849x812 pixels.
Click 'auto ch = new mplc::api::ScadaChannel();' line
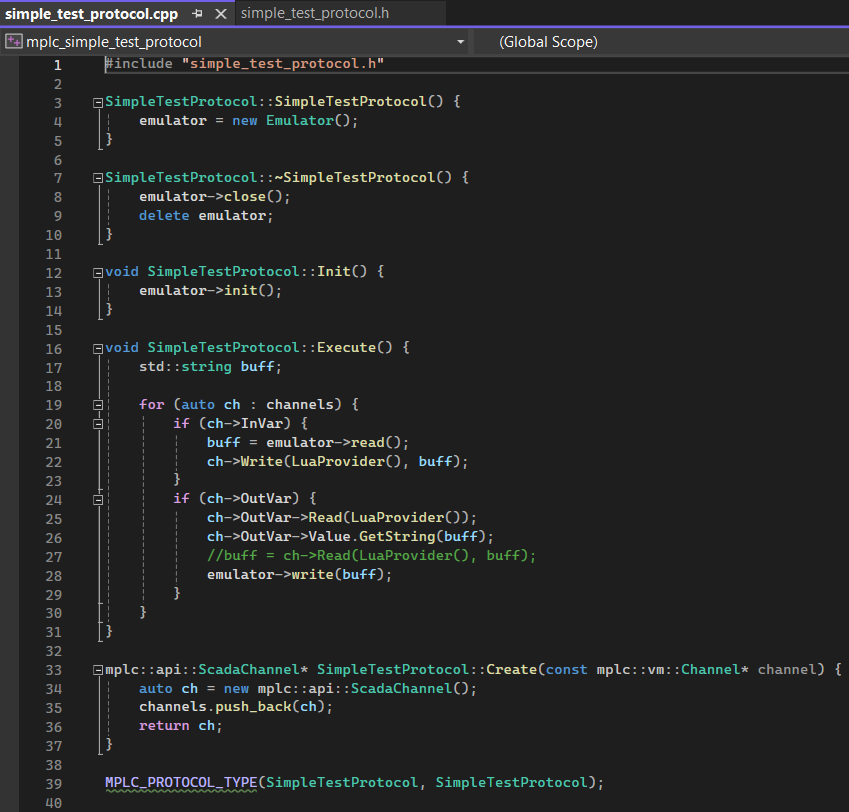(x=308, y=689)
